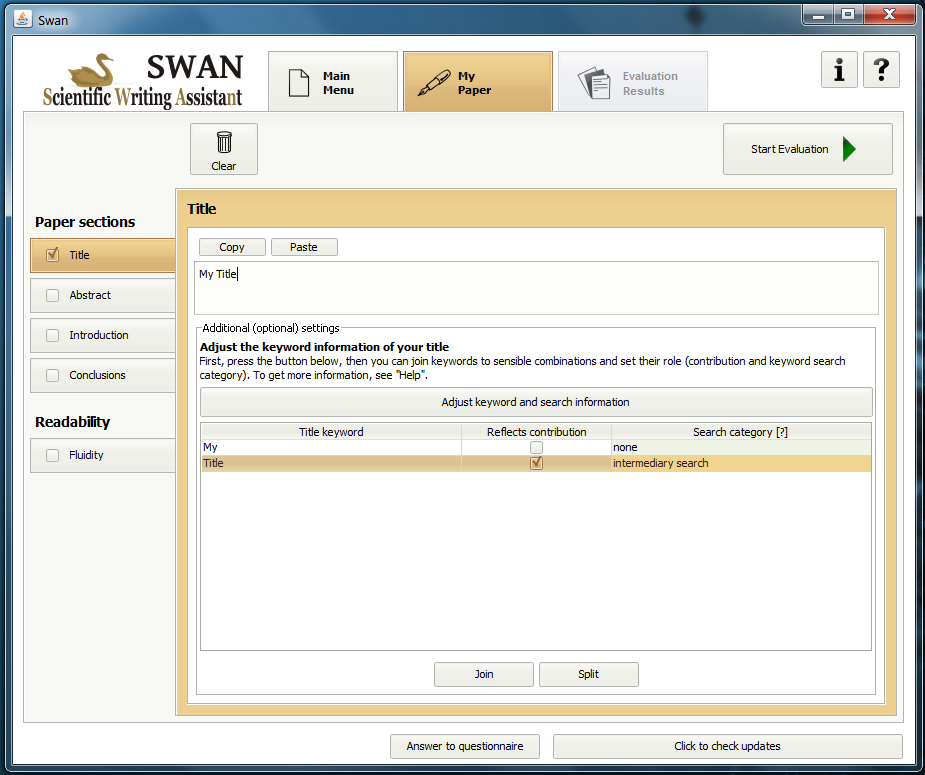Switch to My Paper tab
The image size is (925, 775).
[x=478, y=82]
